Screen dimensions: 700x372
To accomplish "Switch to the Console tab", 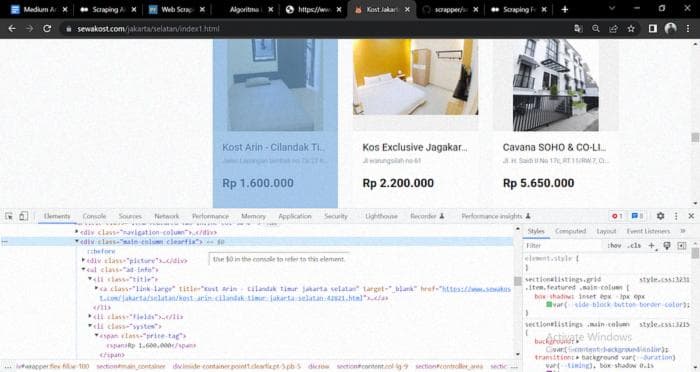I will pyautogui.click(x=94, y=216).
